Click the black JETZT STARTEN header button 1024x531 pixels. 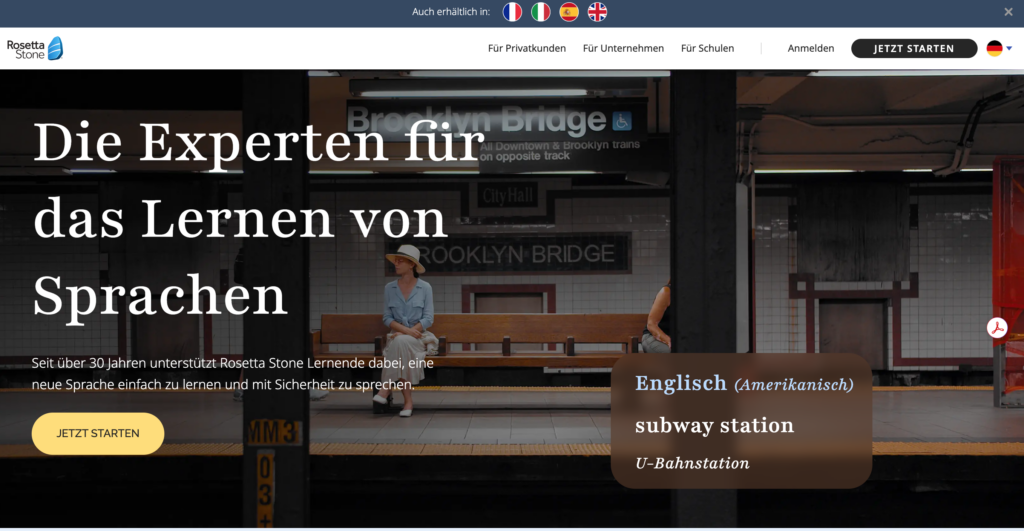click(x=914, y=48)
